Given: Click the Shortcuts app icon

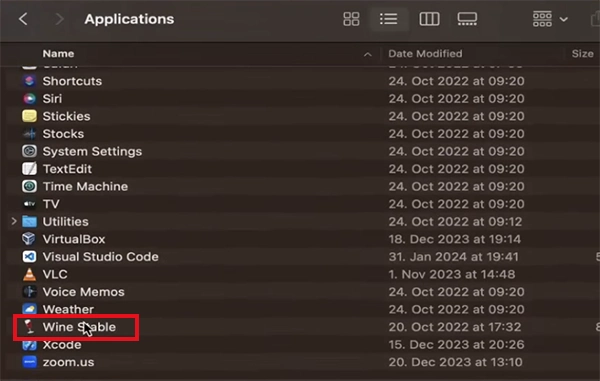Looking at the screenshot, I should [29, 81].
